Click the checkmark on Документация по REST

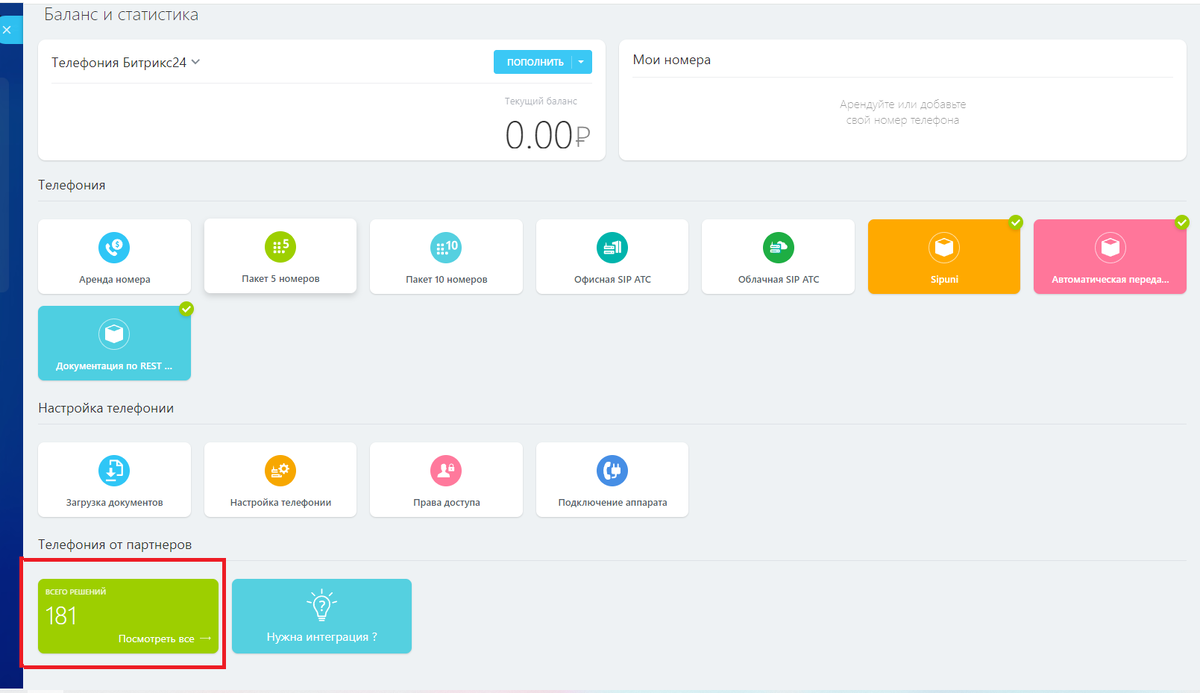pyautogui.click(x=187, y=309)
